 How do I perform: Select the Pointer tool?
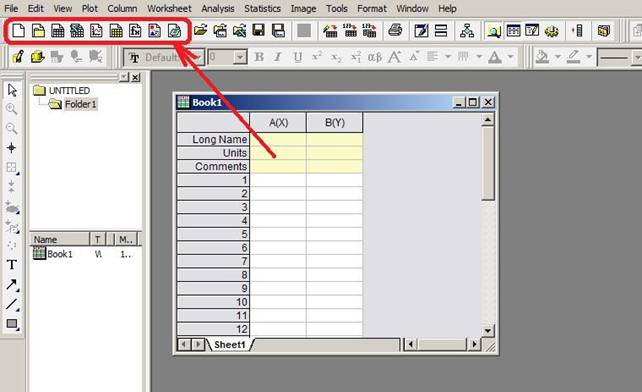click(x=12, y=90)
